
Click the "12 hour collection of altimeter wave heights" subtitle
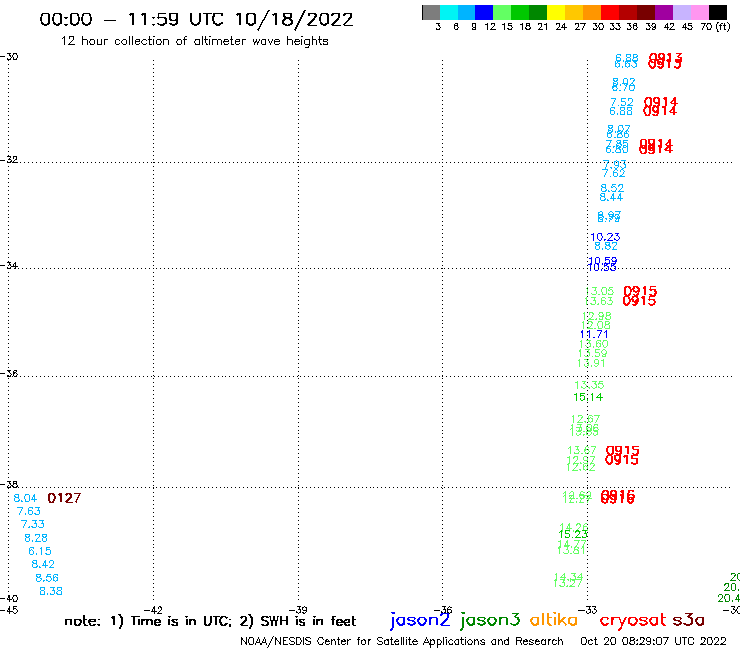click(194, 42)
